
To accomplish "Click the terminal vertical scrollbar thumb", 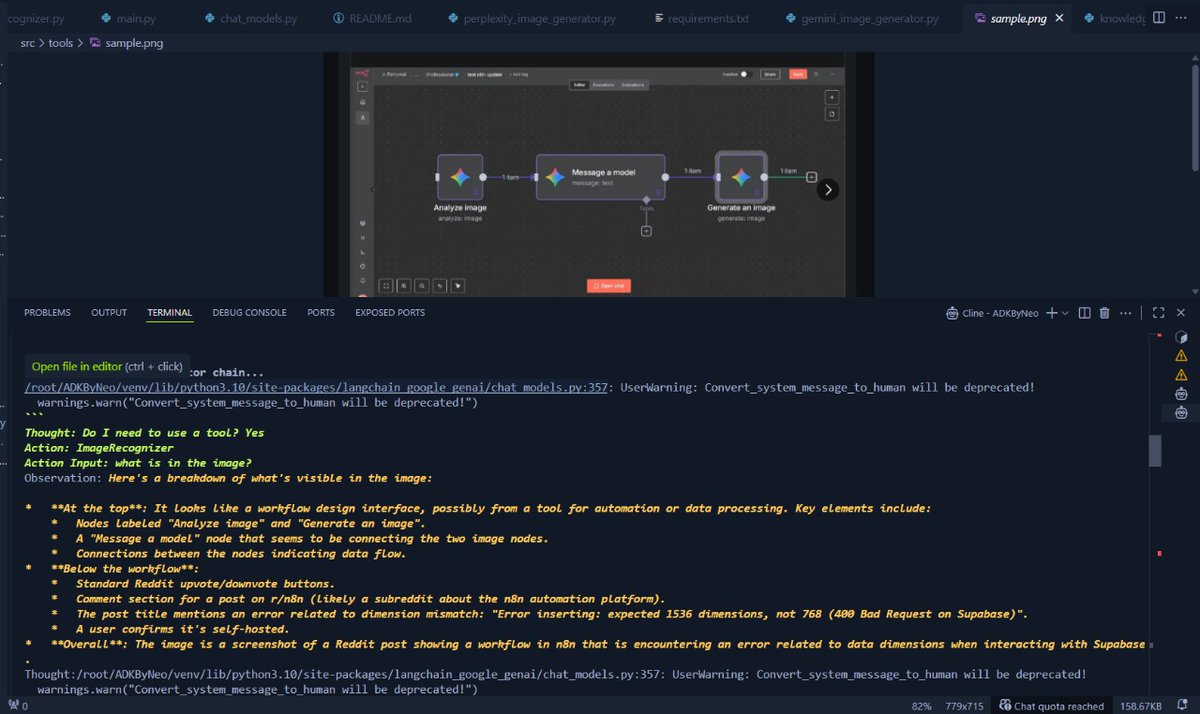I will [x=1155, y=451].
